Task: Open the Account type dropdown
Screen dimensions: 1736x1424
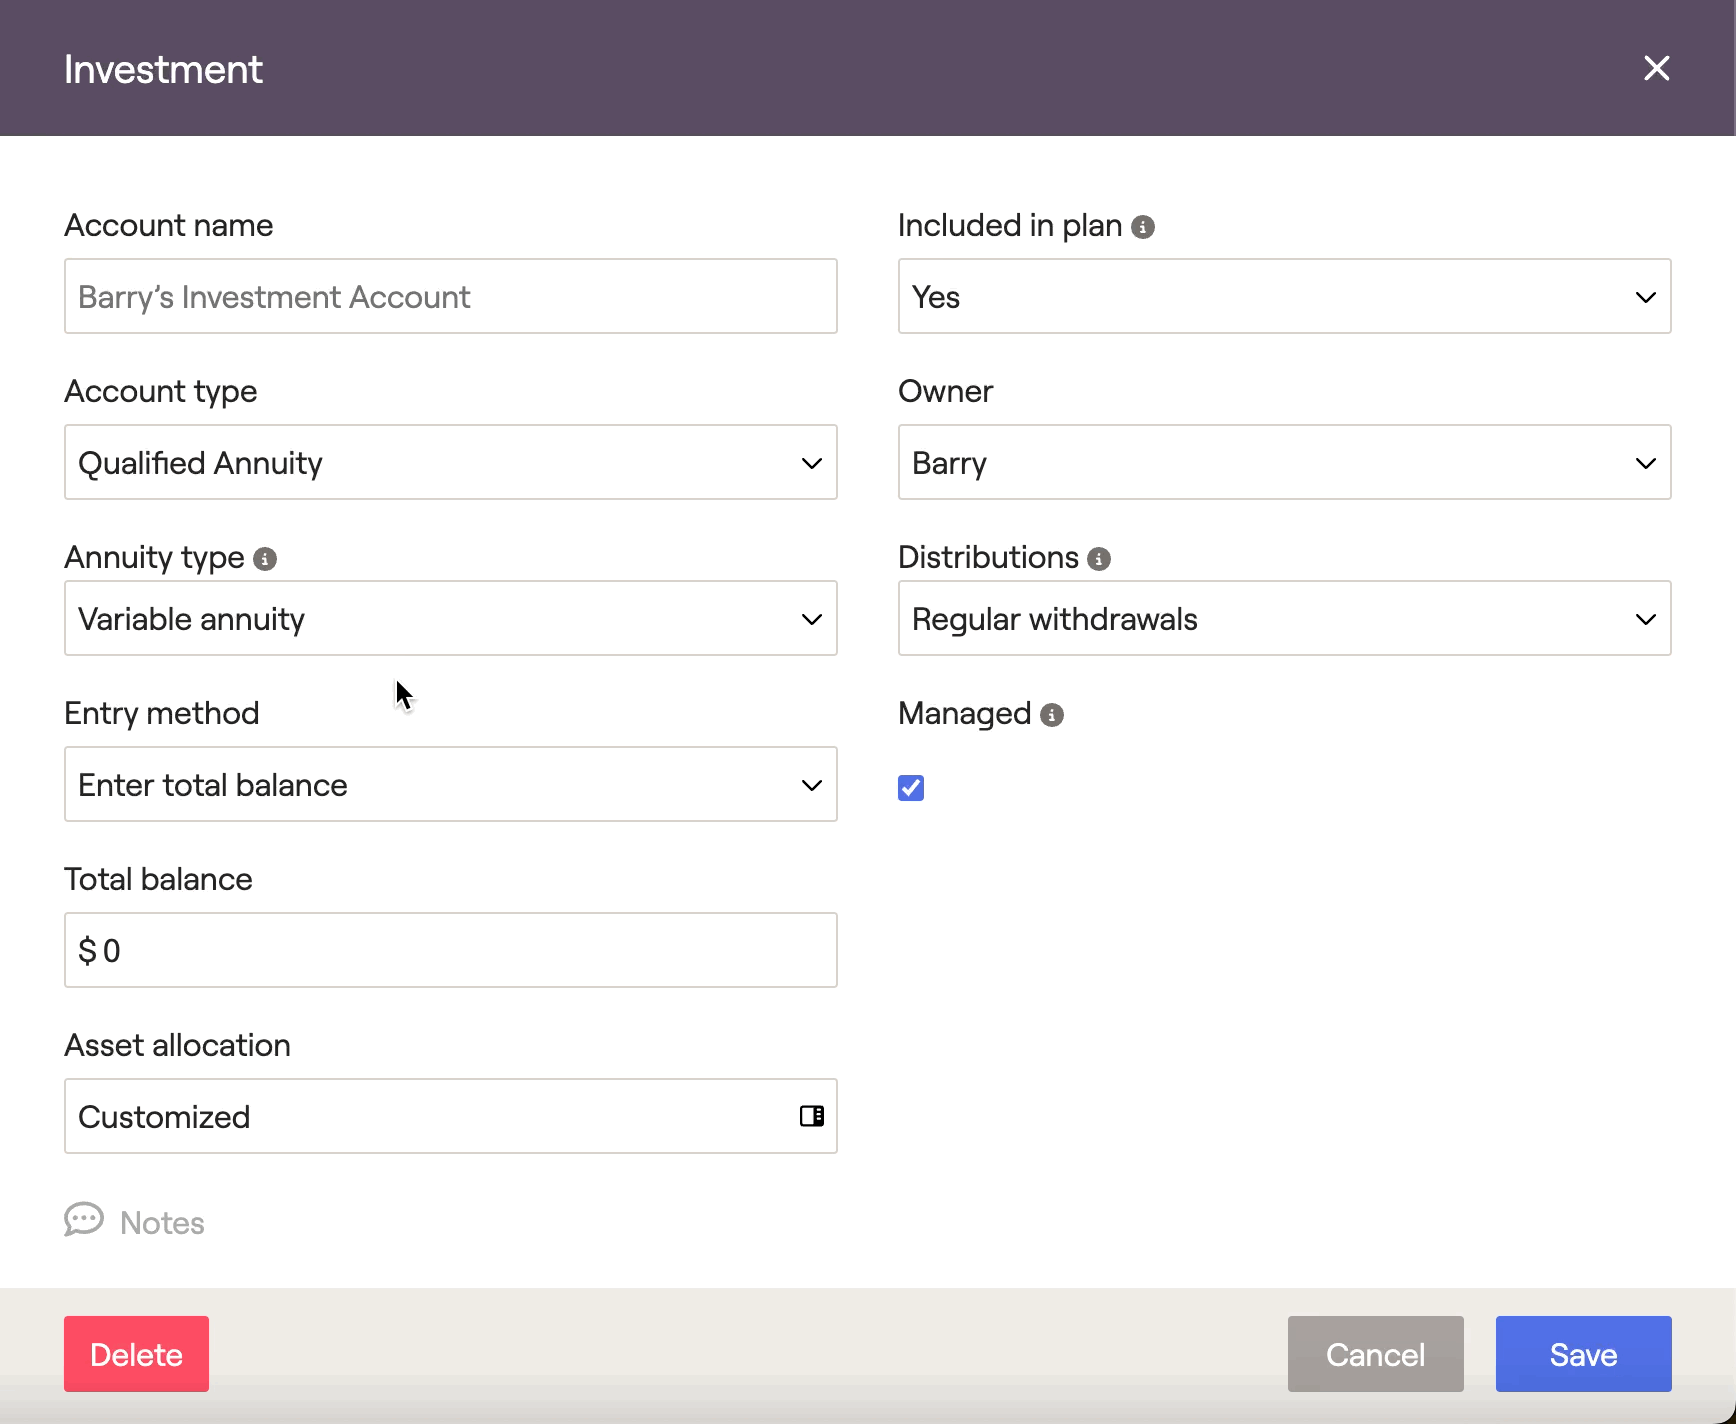Action: [451, 462]
